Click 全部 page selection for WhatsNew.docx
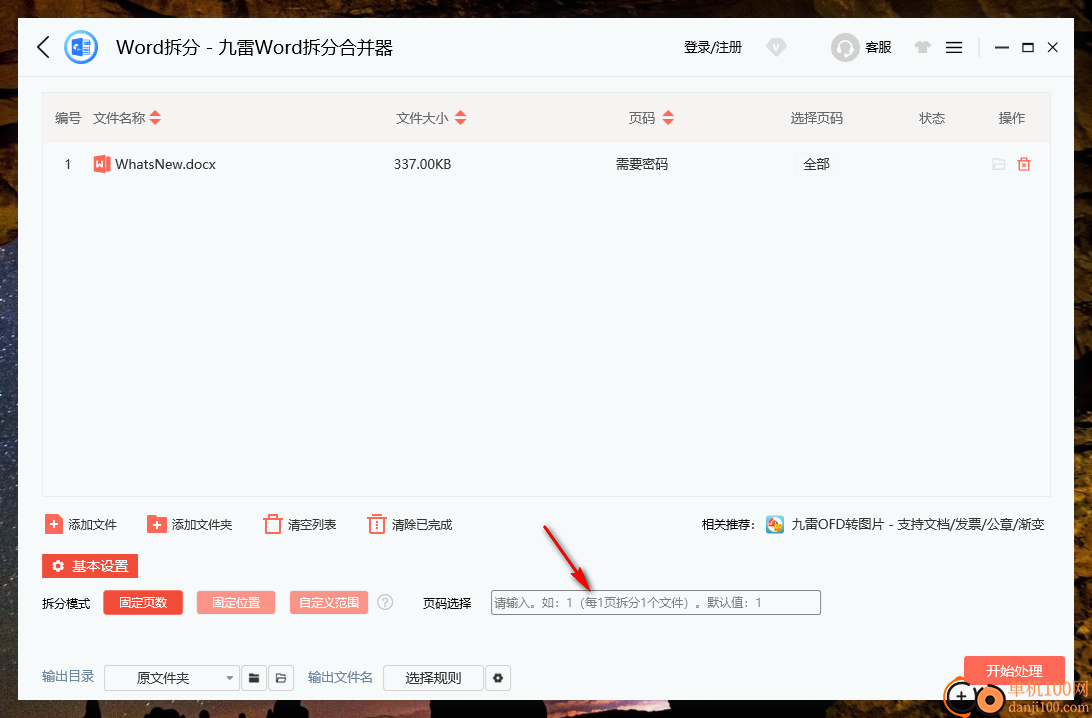 816,164
